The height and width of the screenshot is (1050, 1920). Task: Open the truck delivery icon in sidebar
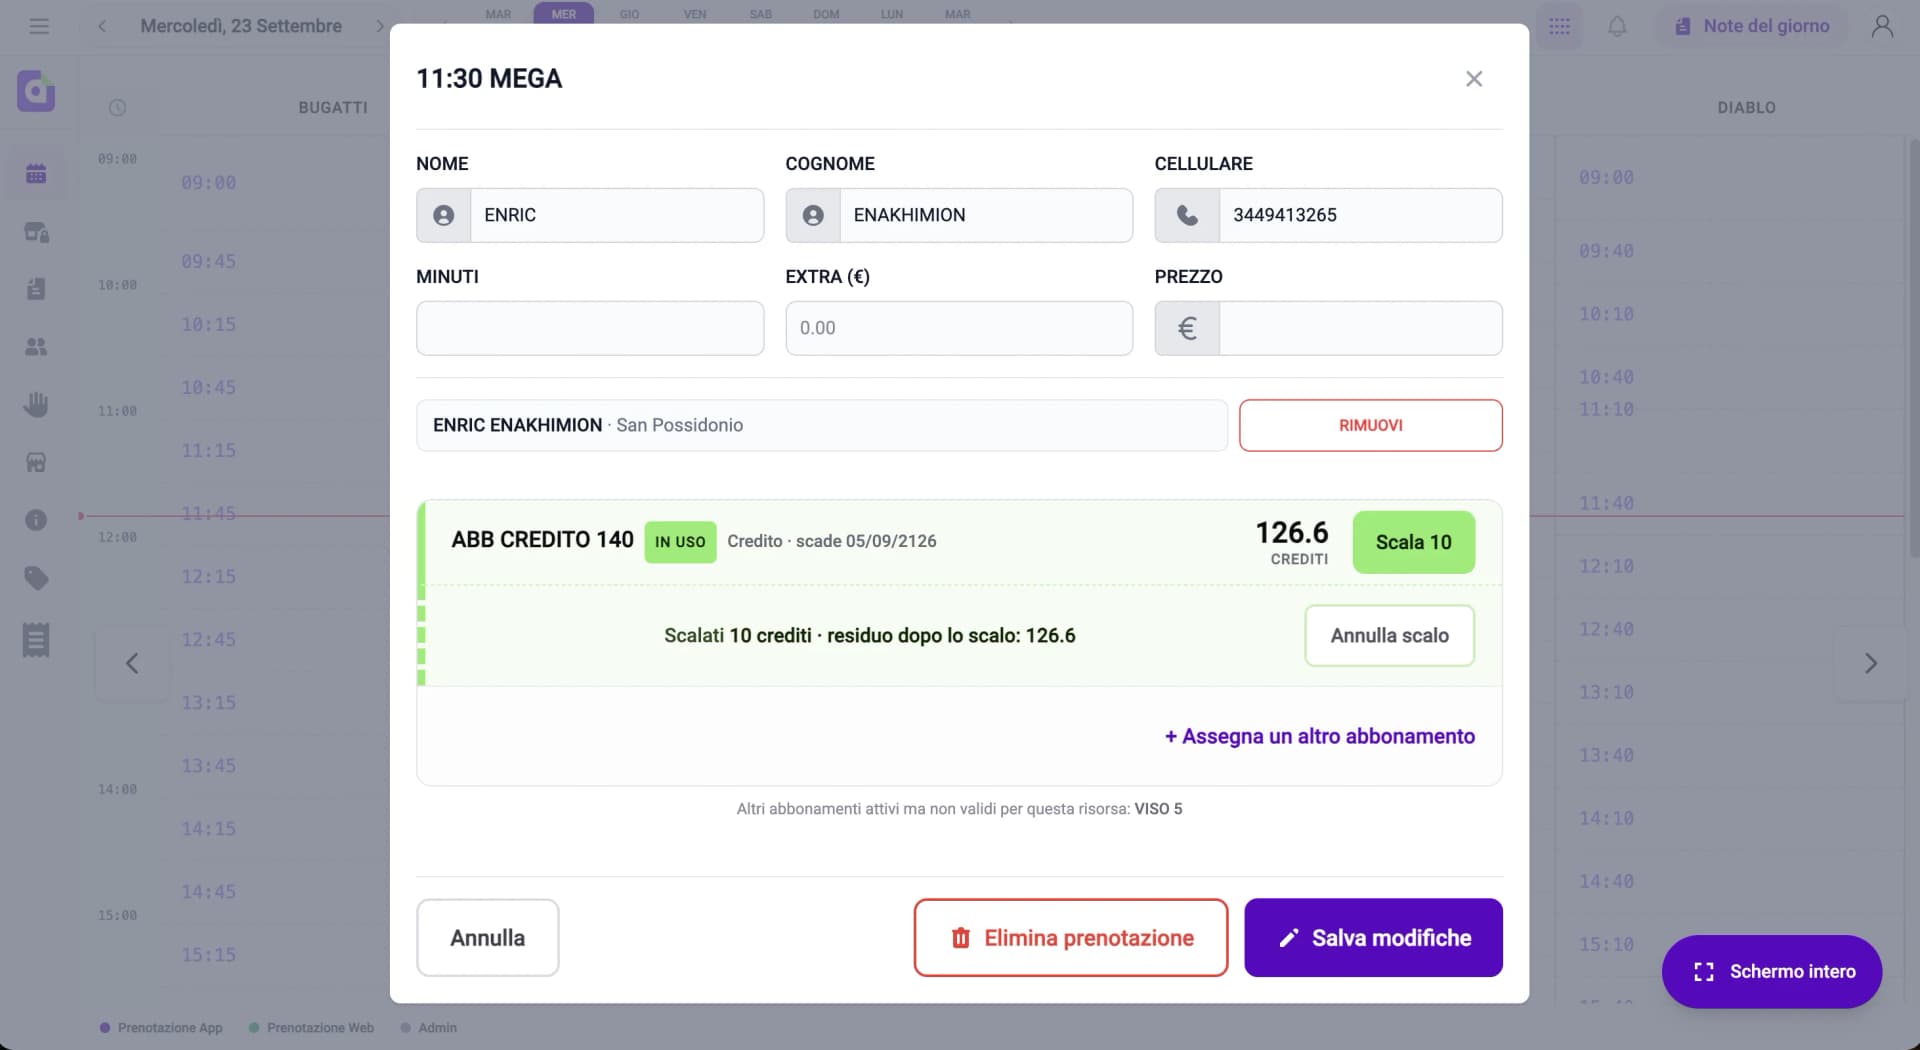click(x=36, y=232)
